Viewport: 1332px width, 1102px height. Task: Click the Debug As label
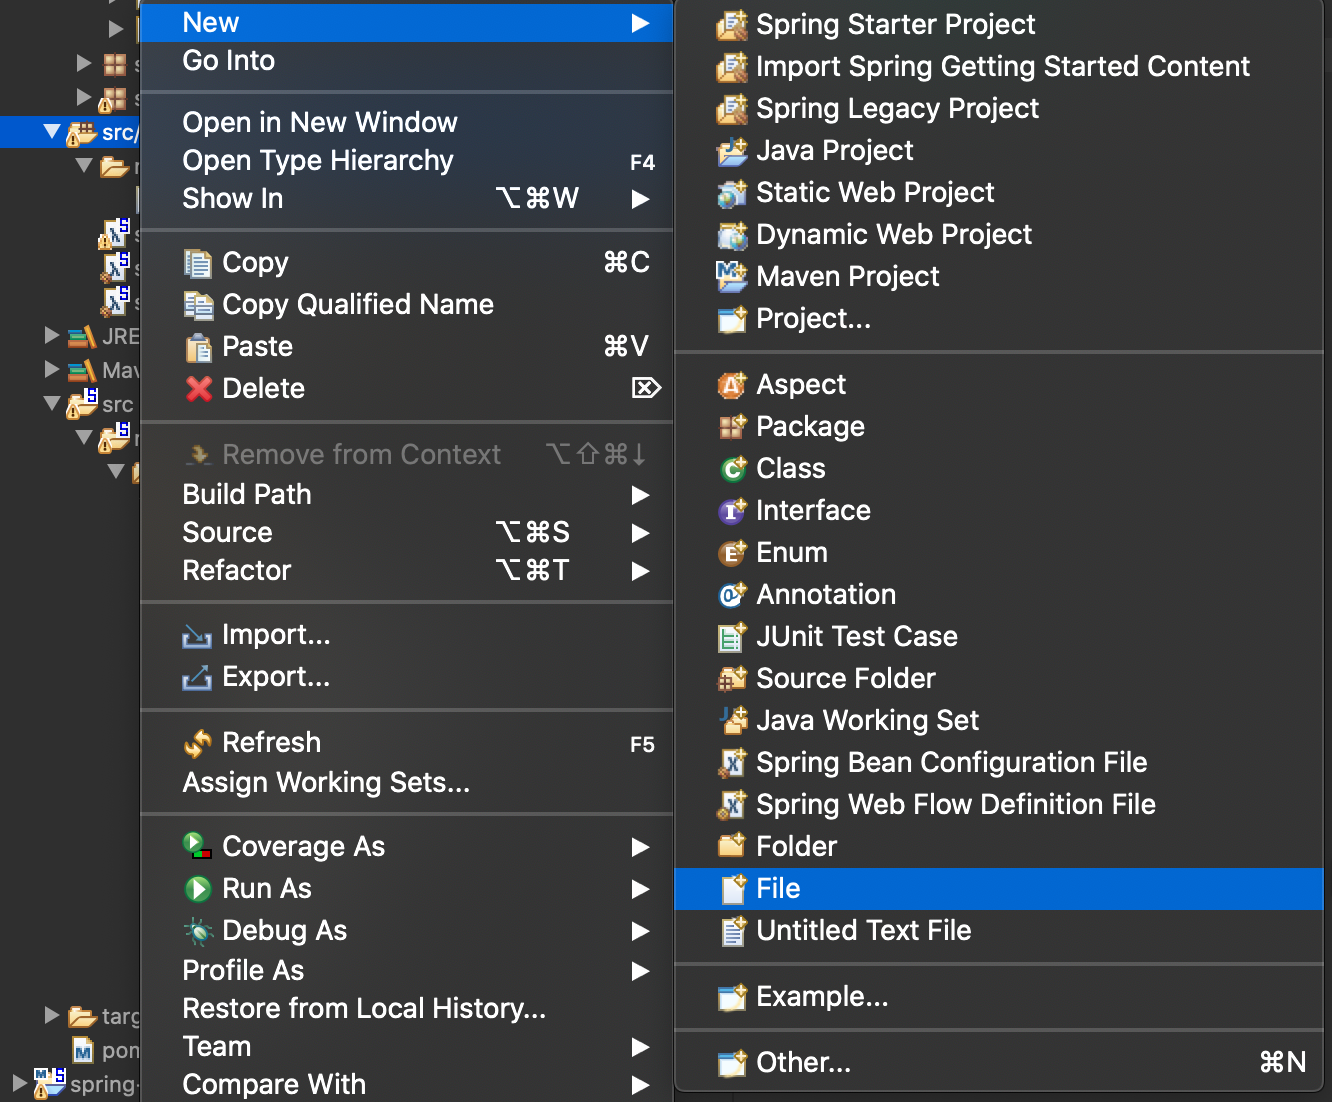285,931
